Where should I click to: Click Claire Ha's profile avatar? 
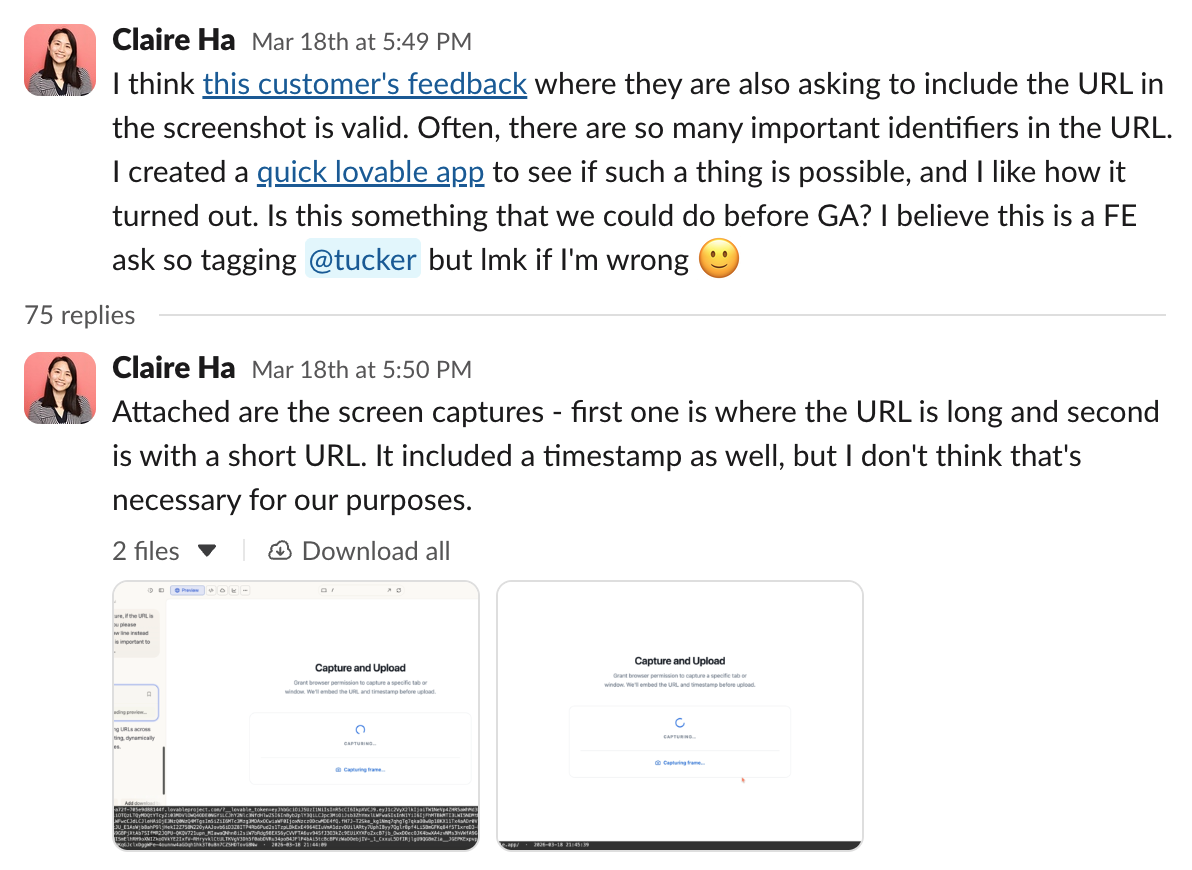pyautogui.click(x=59, y=60)
